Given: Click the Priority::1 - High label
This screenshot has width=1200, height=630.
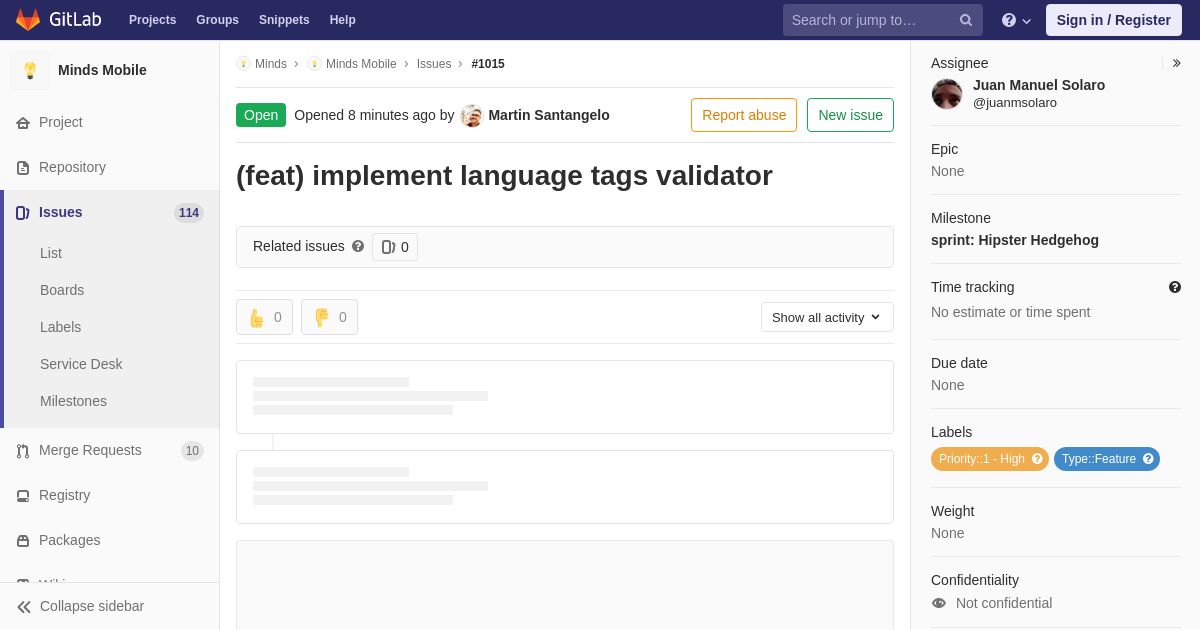Looking at the screenshot, I should click(982, 459).
